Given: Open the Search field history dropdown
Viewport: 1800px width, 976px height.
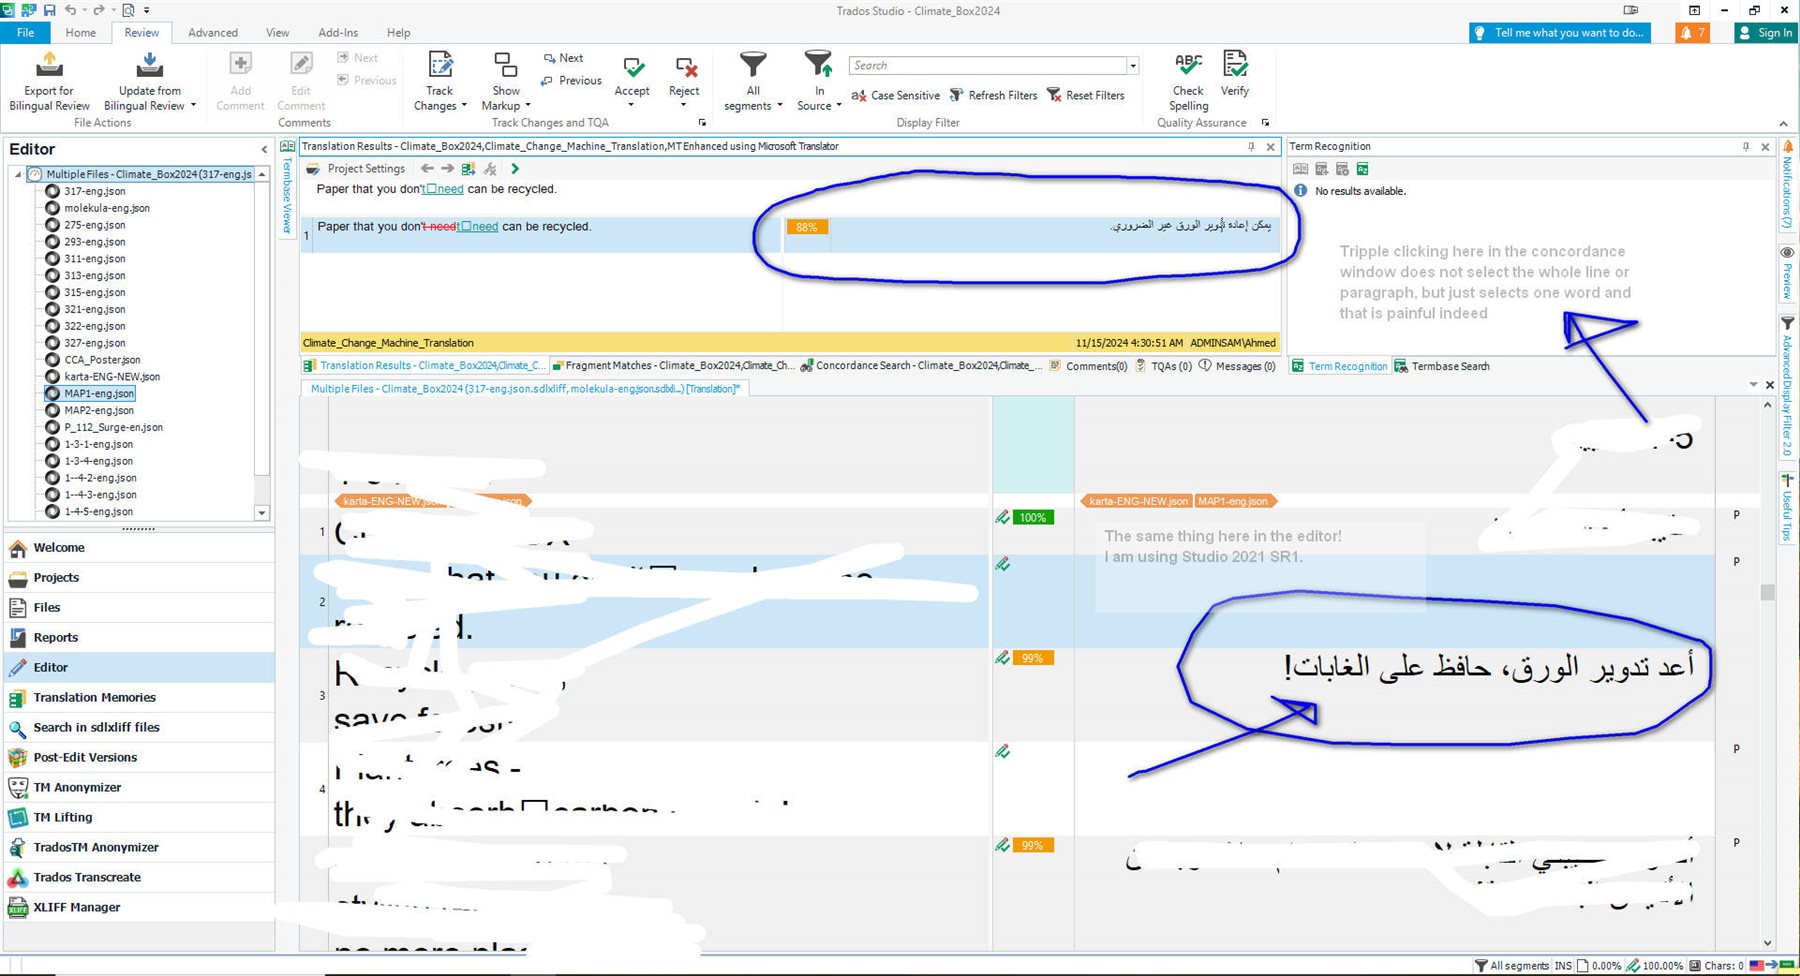Looking at the screenshot, I should coord(1133,66).
